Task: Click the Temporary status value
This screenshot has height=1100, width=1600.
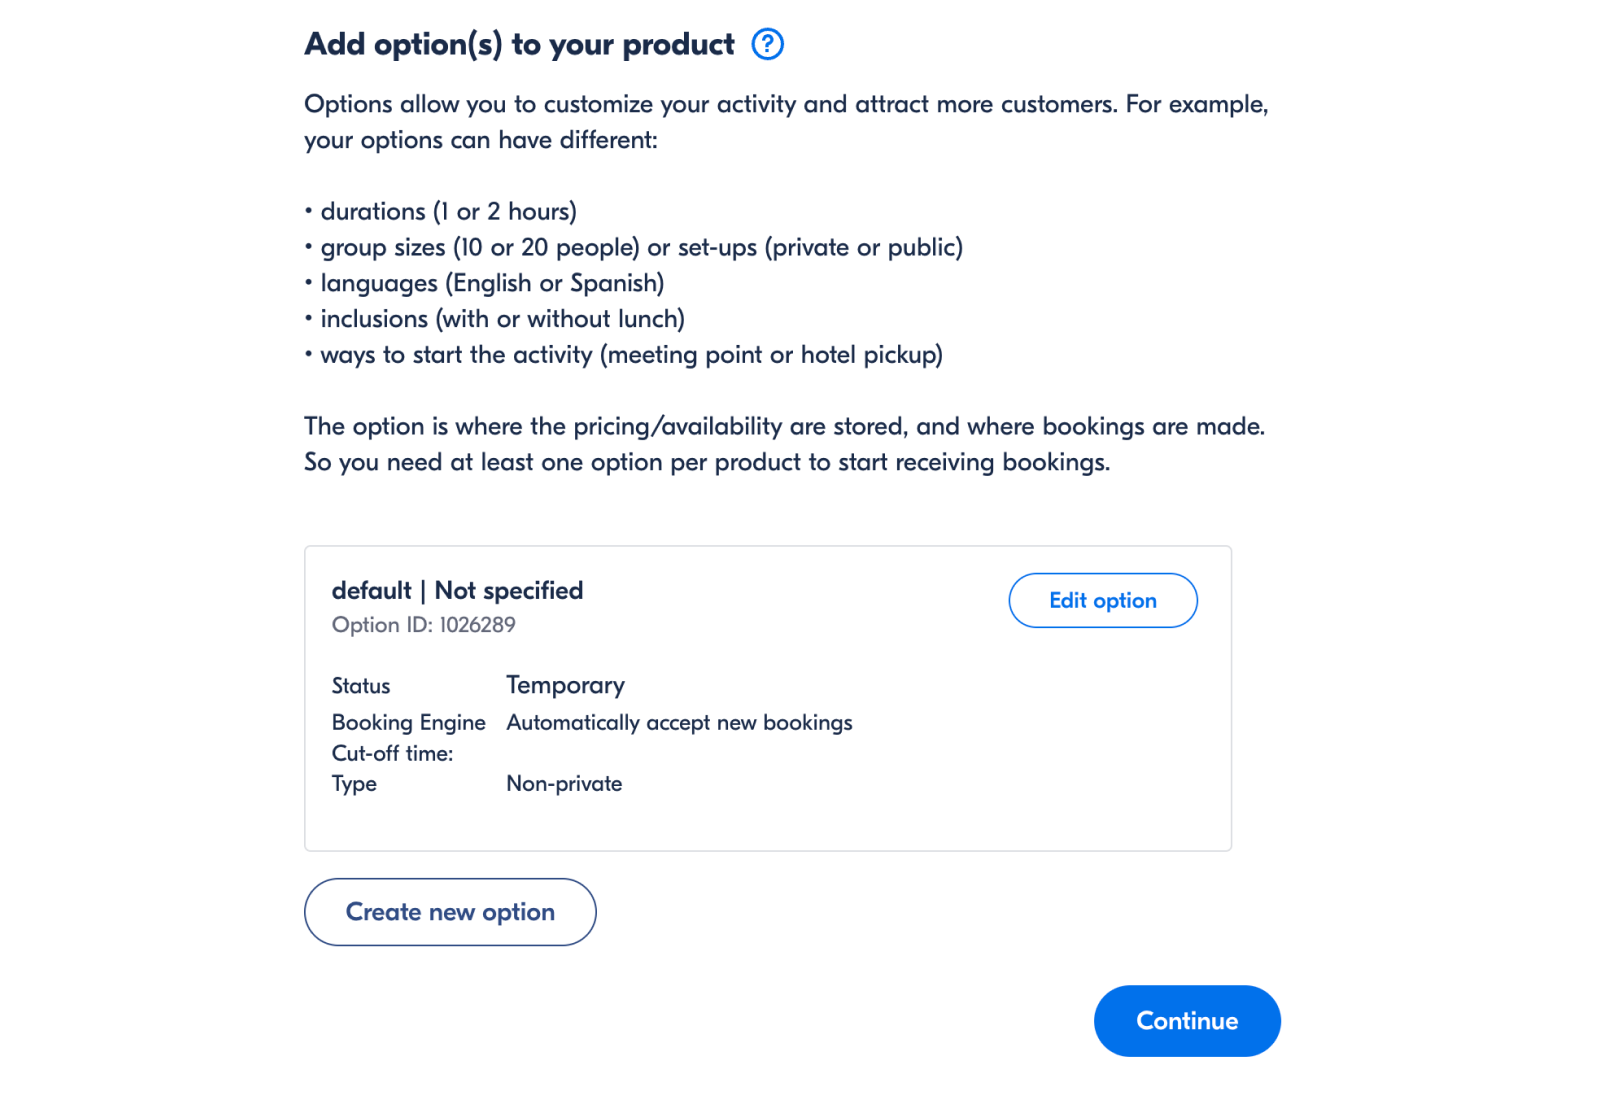Action: 565,685
